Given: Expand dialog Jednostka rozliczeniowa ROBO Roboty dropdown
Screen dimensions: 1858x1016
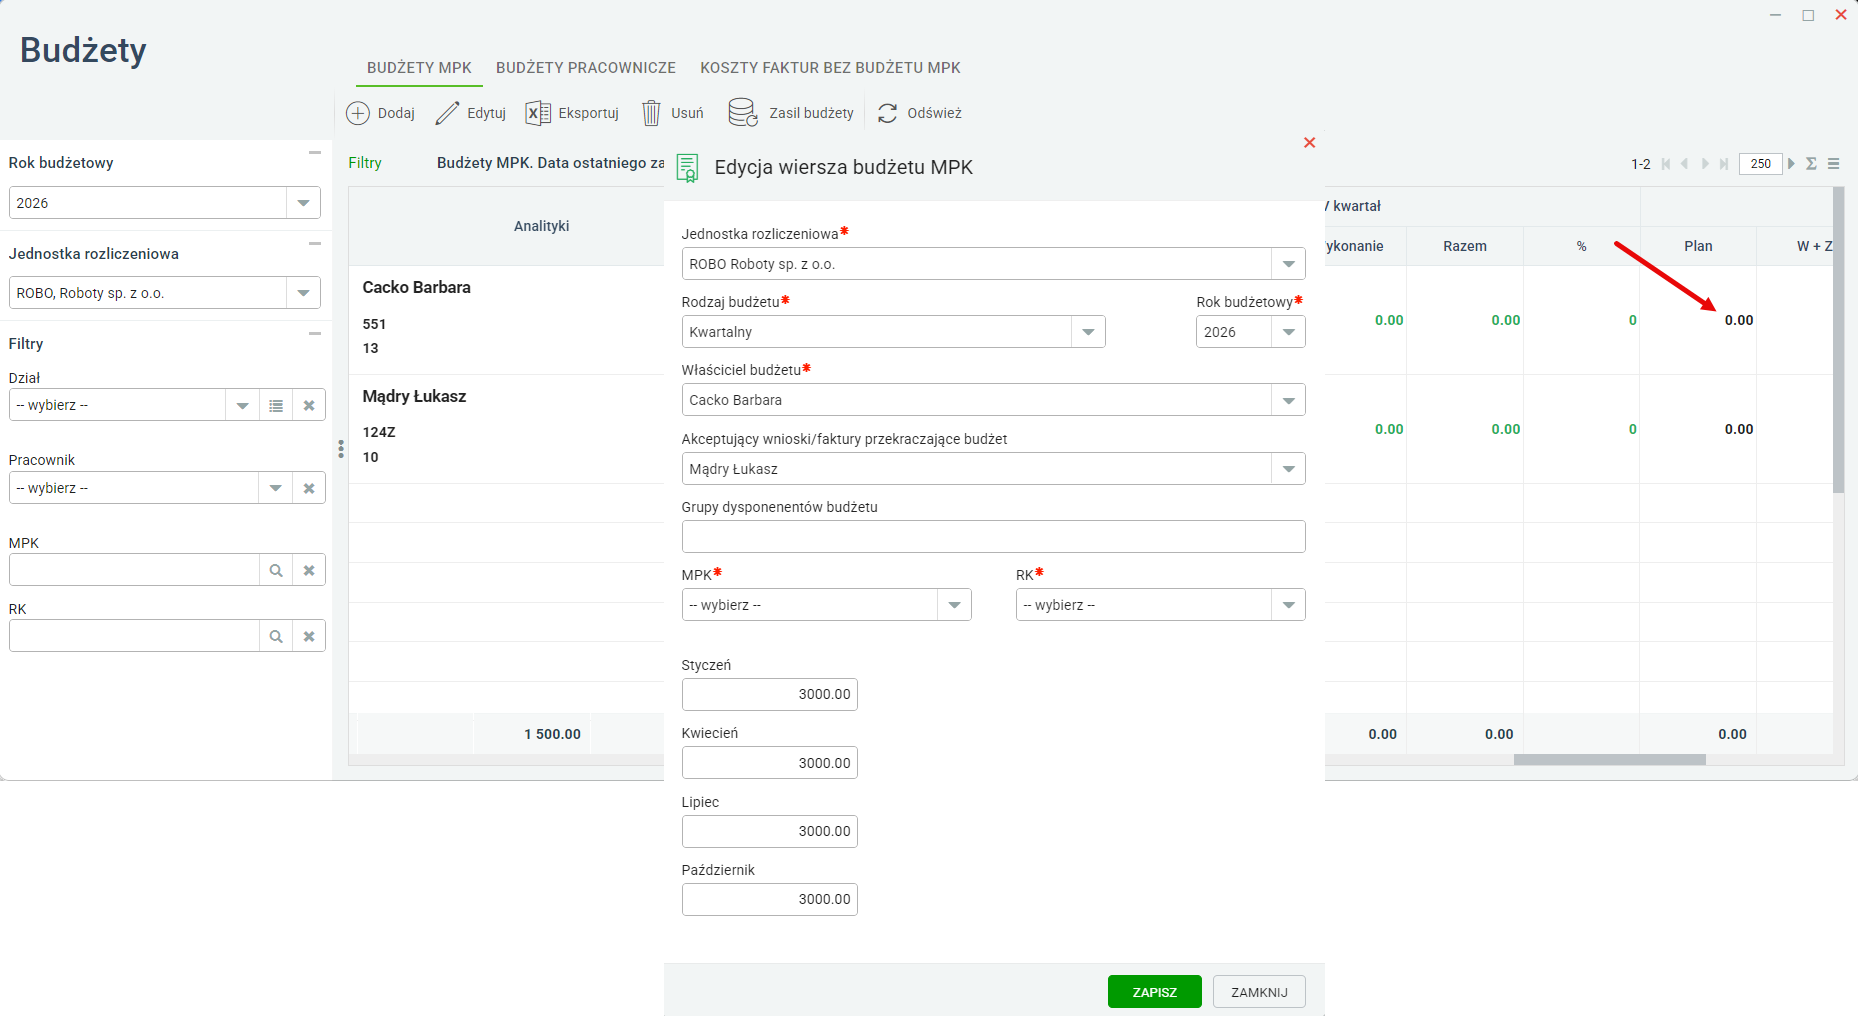Looking at the screenshot, I should (x=1288, y=264).
